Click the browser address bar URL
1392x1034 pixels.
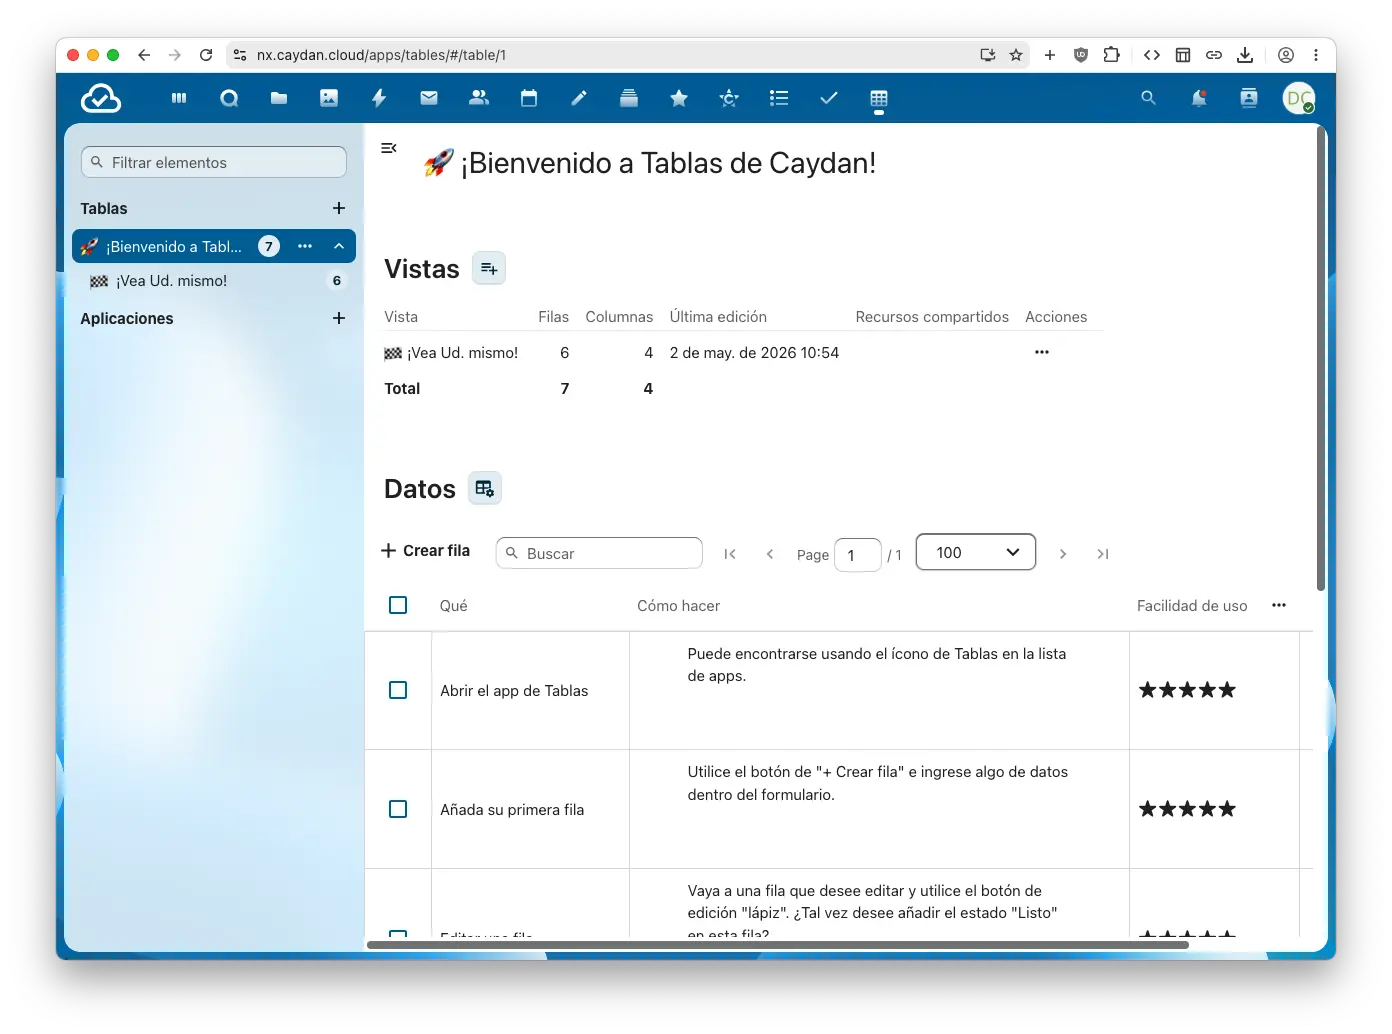(x=381, y=55)
